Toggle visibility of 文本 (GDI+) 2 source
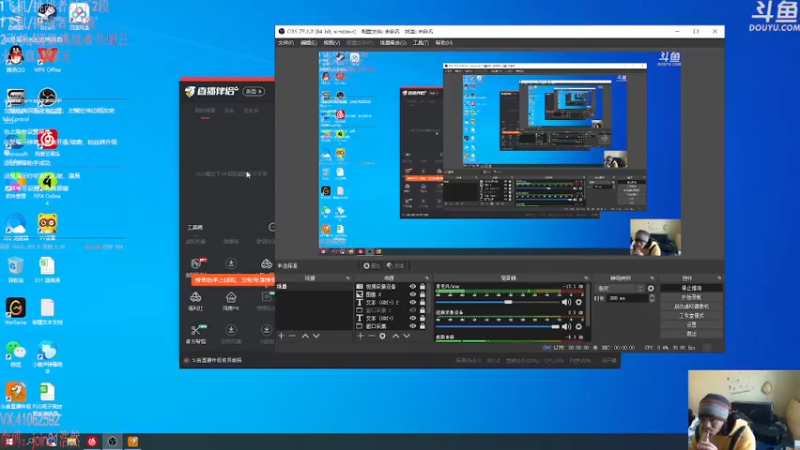The image size is (800, 450). pyautogui.click(x=413, y=302)
